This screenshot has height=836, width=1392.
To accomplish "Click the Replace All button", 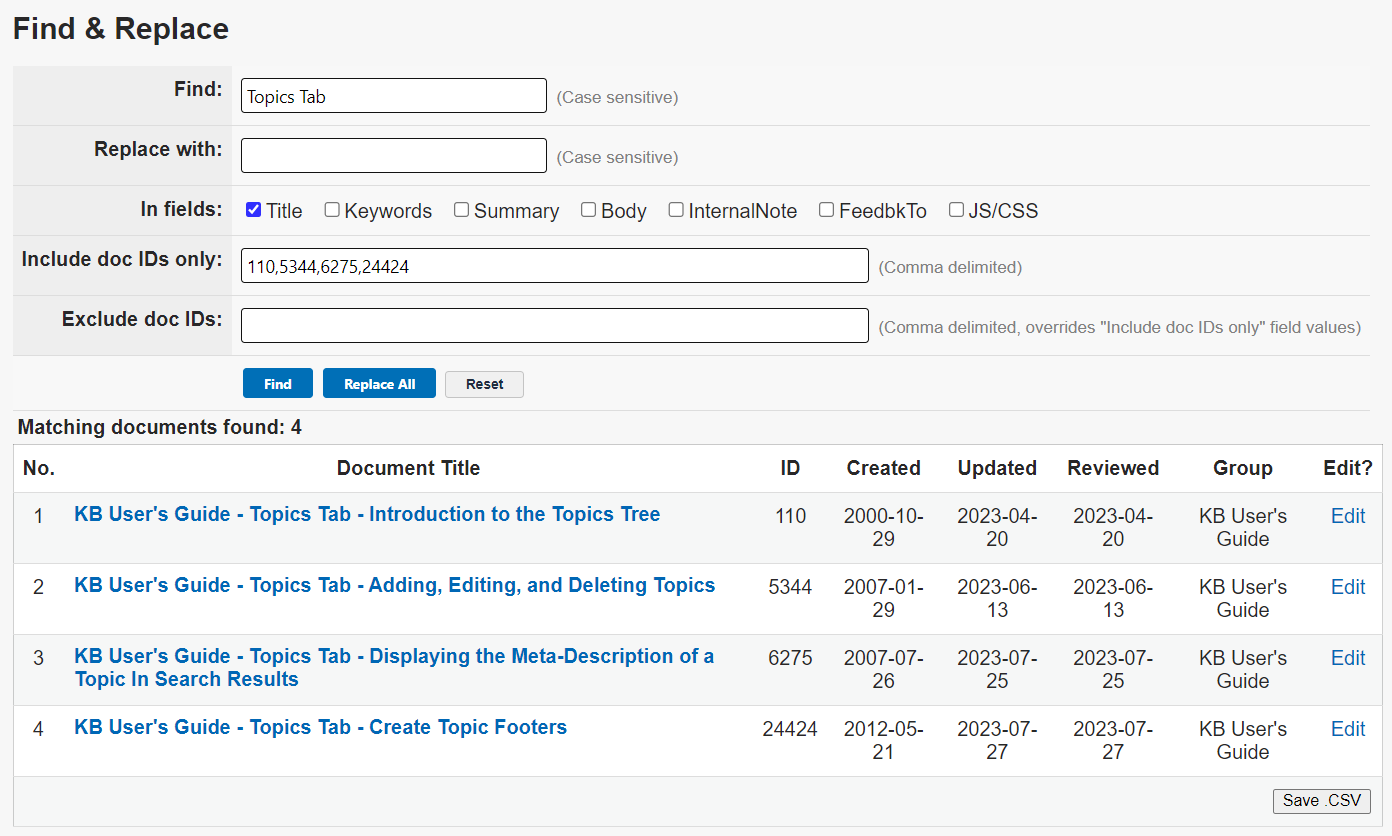I will [x=379, y=384].
